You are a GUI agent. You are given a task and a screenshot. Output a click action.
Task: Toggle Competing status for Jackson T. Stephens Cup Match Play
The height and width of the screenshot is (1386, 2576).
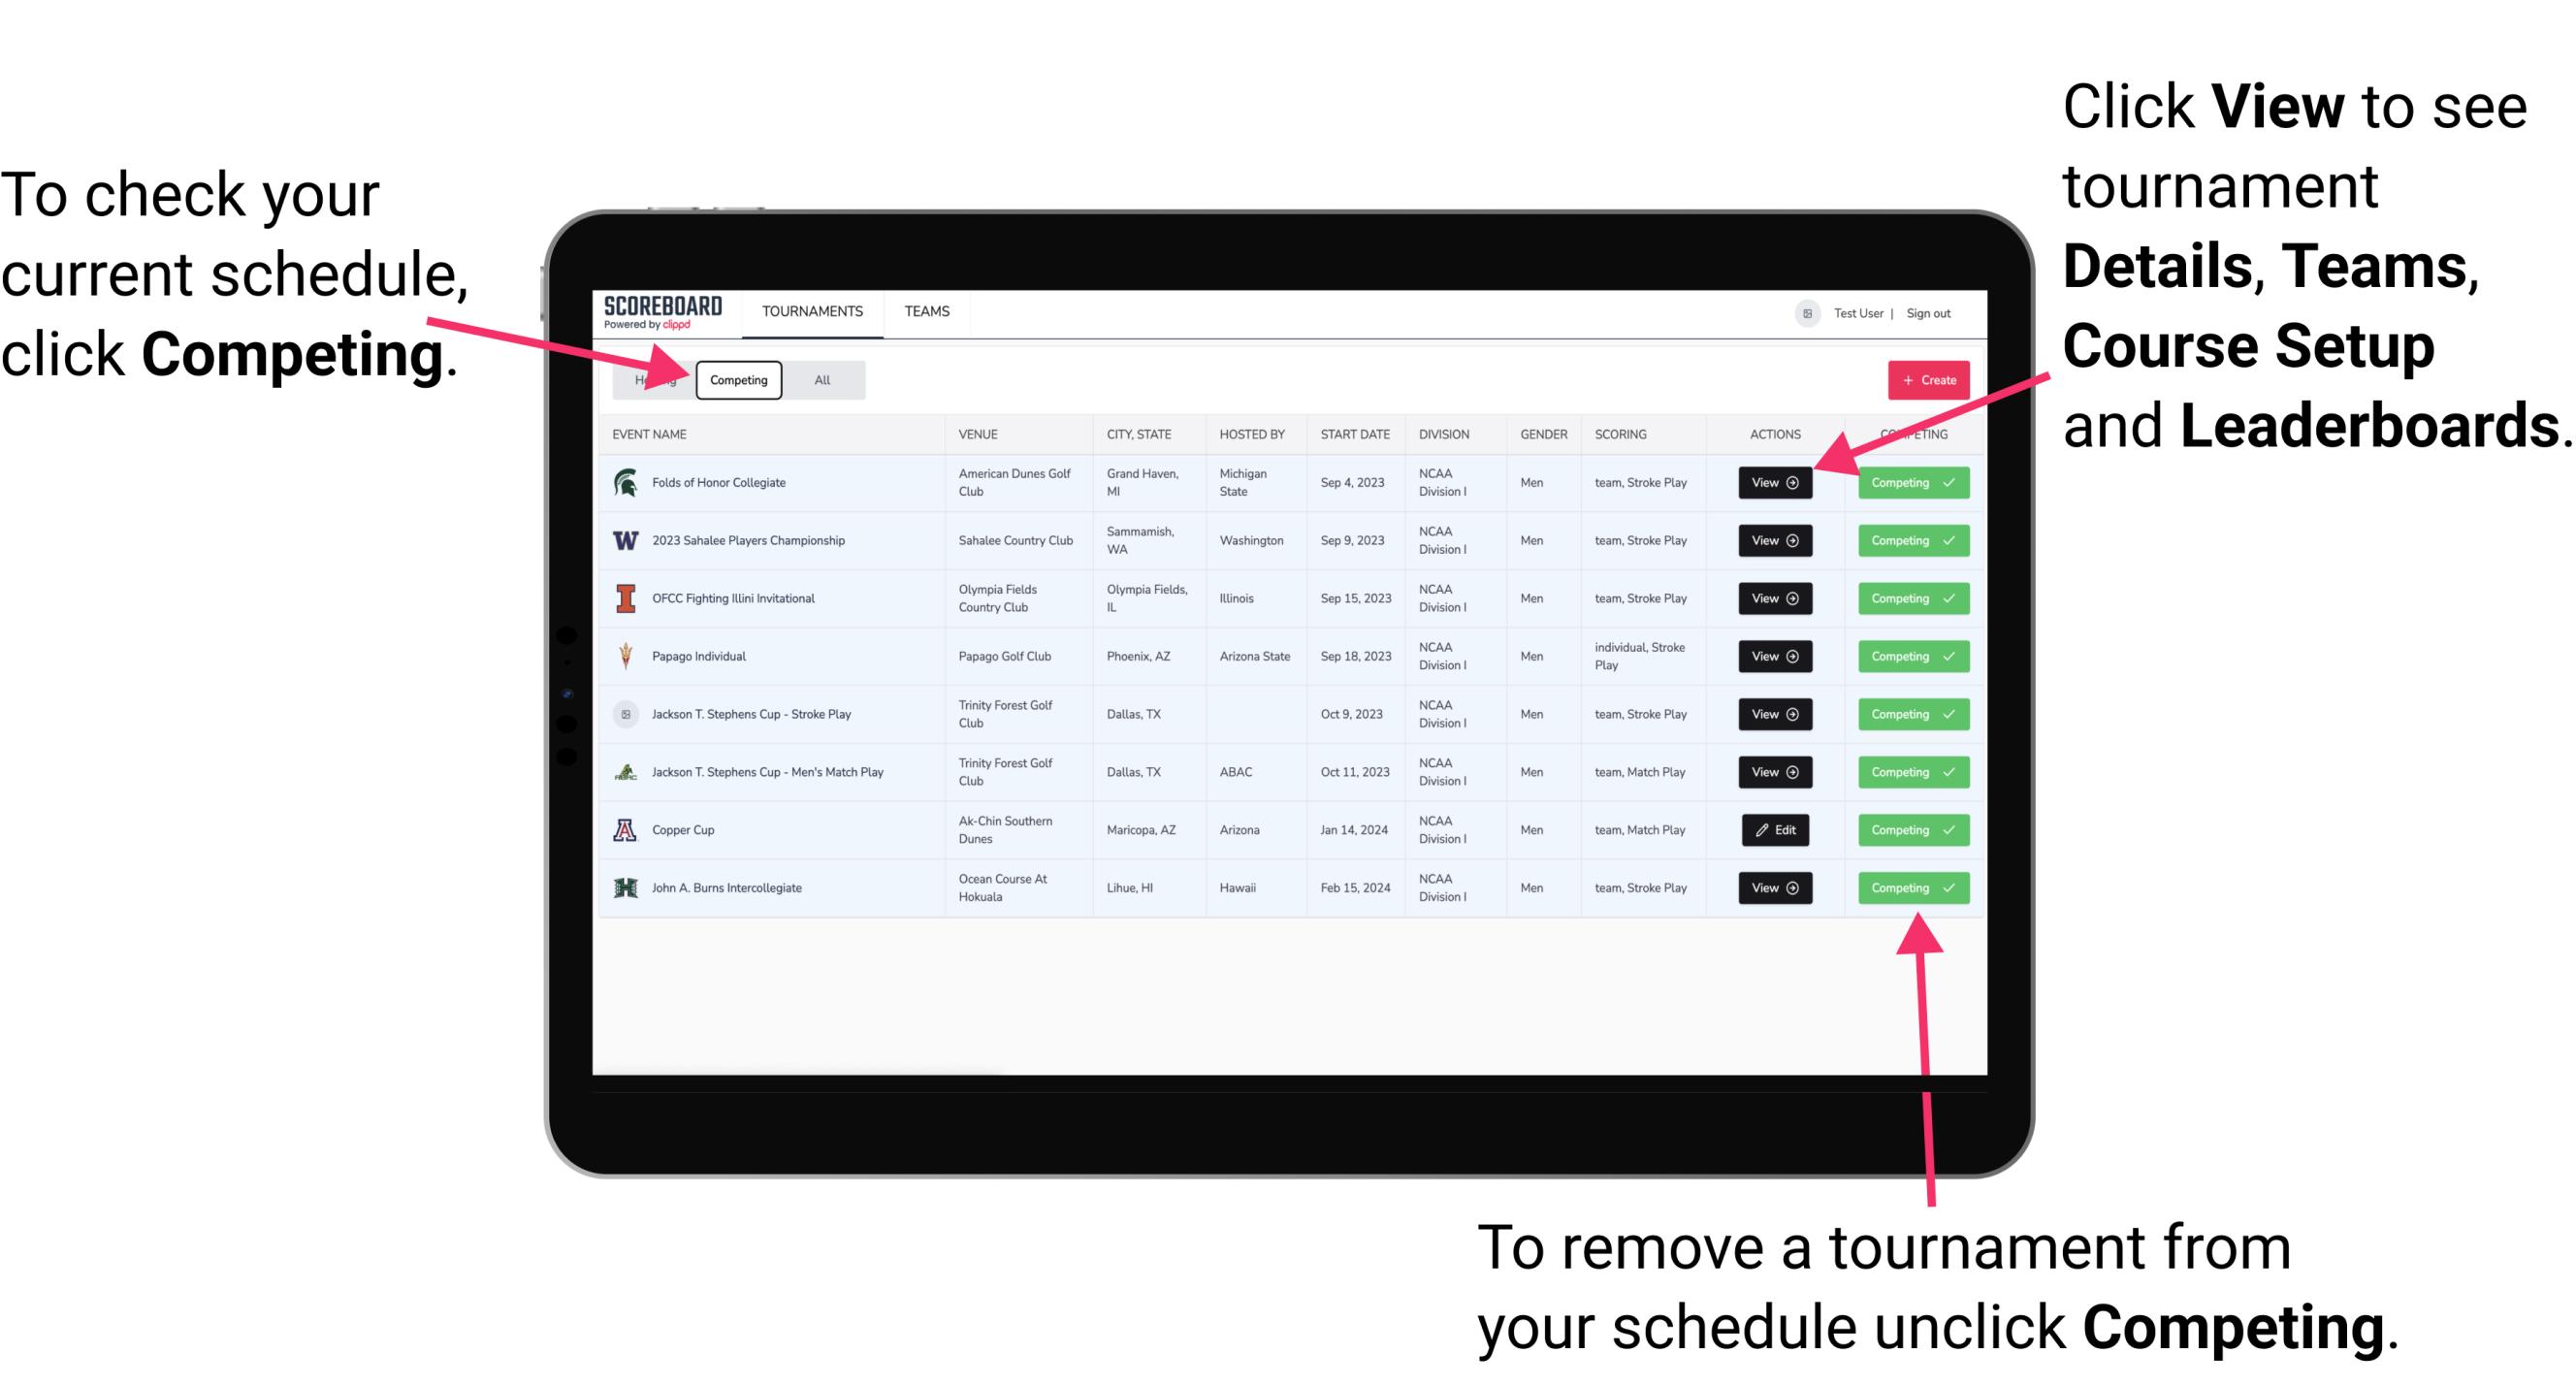1907,771
